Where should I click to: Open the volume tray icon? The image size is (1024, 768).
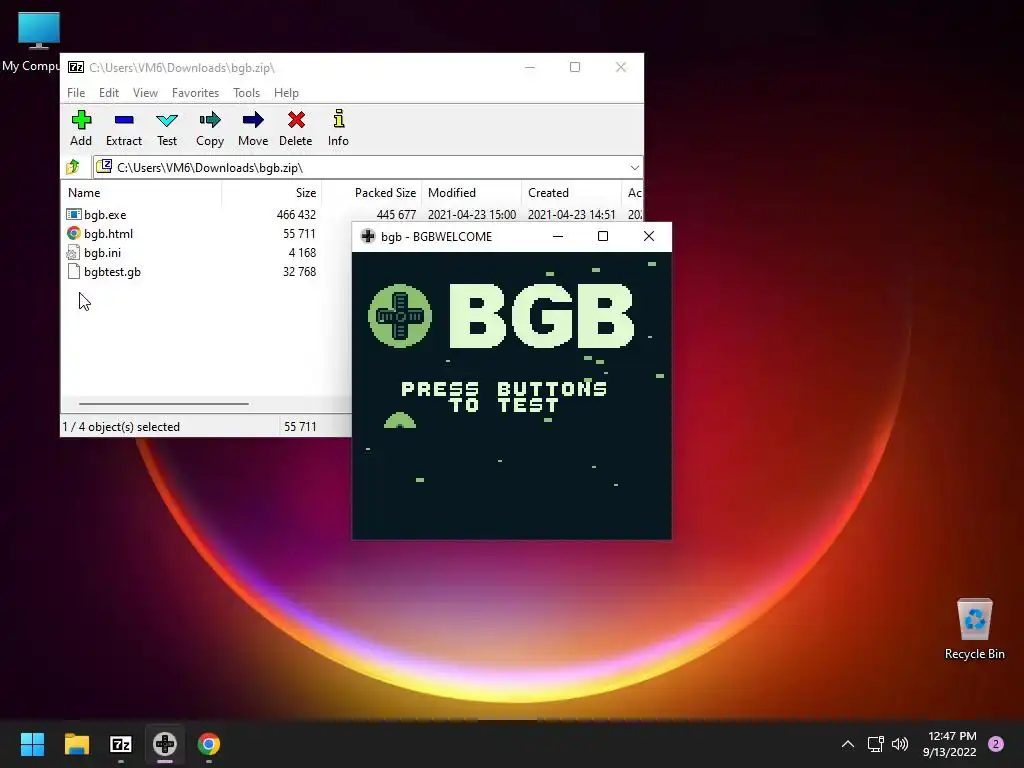point(900,744)
